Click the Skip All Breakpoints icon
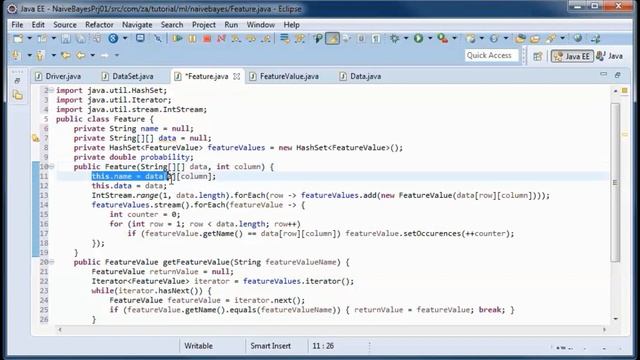The width and height of the screenshot is (640, 360). pos(158,39)
